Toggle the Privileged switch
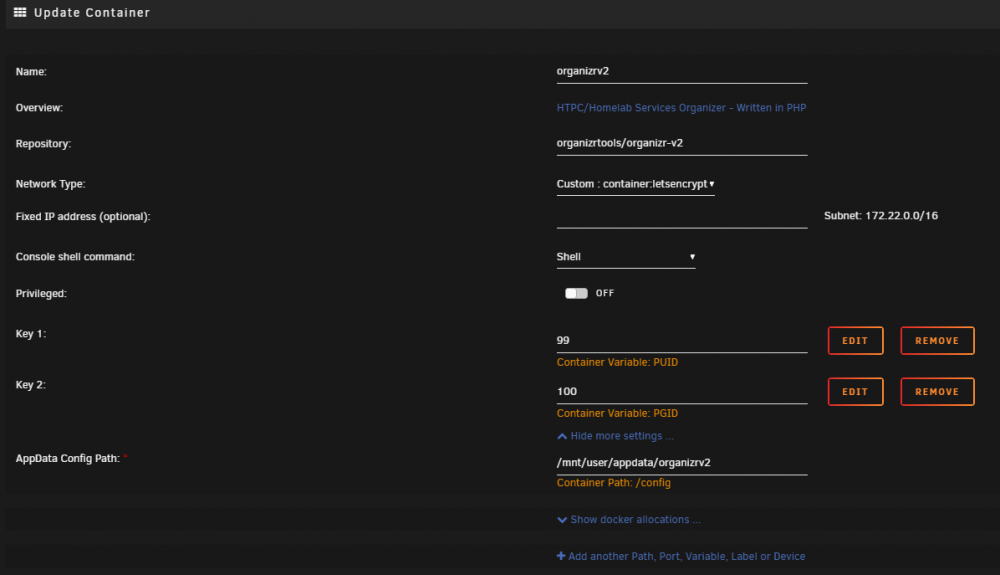Image resolution: width=1000 pixels, height=575 pixels. [x=576, y=293]
